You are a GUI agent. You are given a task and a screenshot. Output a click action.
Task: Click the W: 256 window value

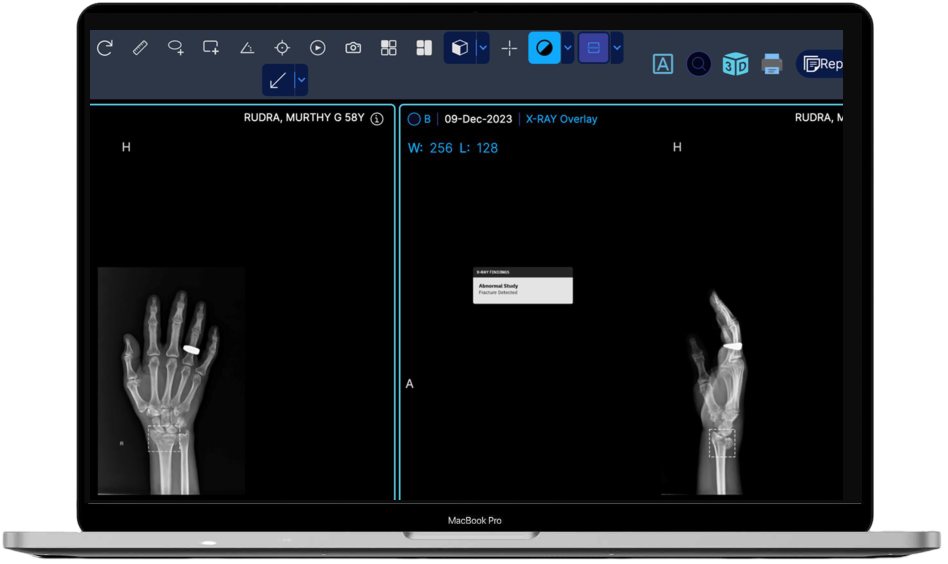430,148
